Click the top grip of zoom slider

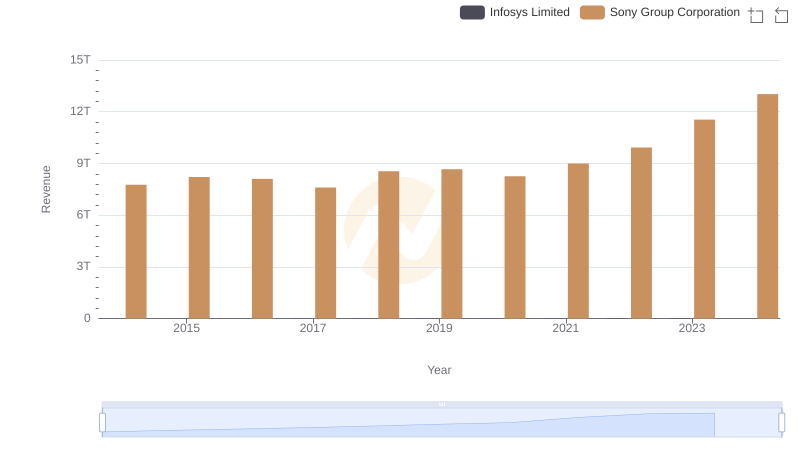pos(442,404)
